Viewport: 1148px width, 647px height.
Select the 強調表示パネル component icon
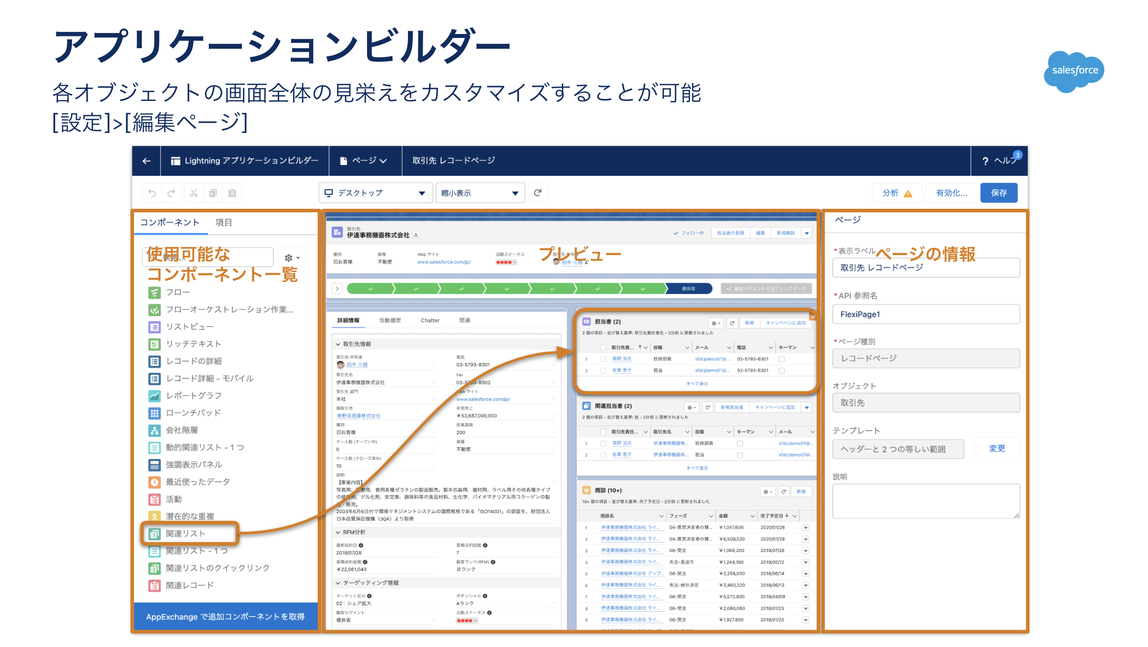154,465
